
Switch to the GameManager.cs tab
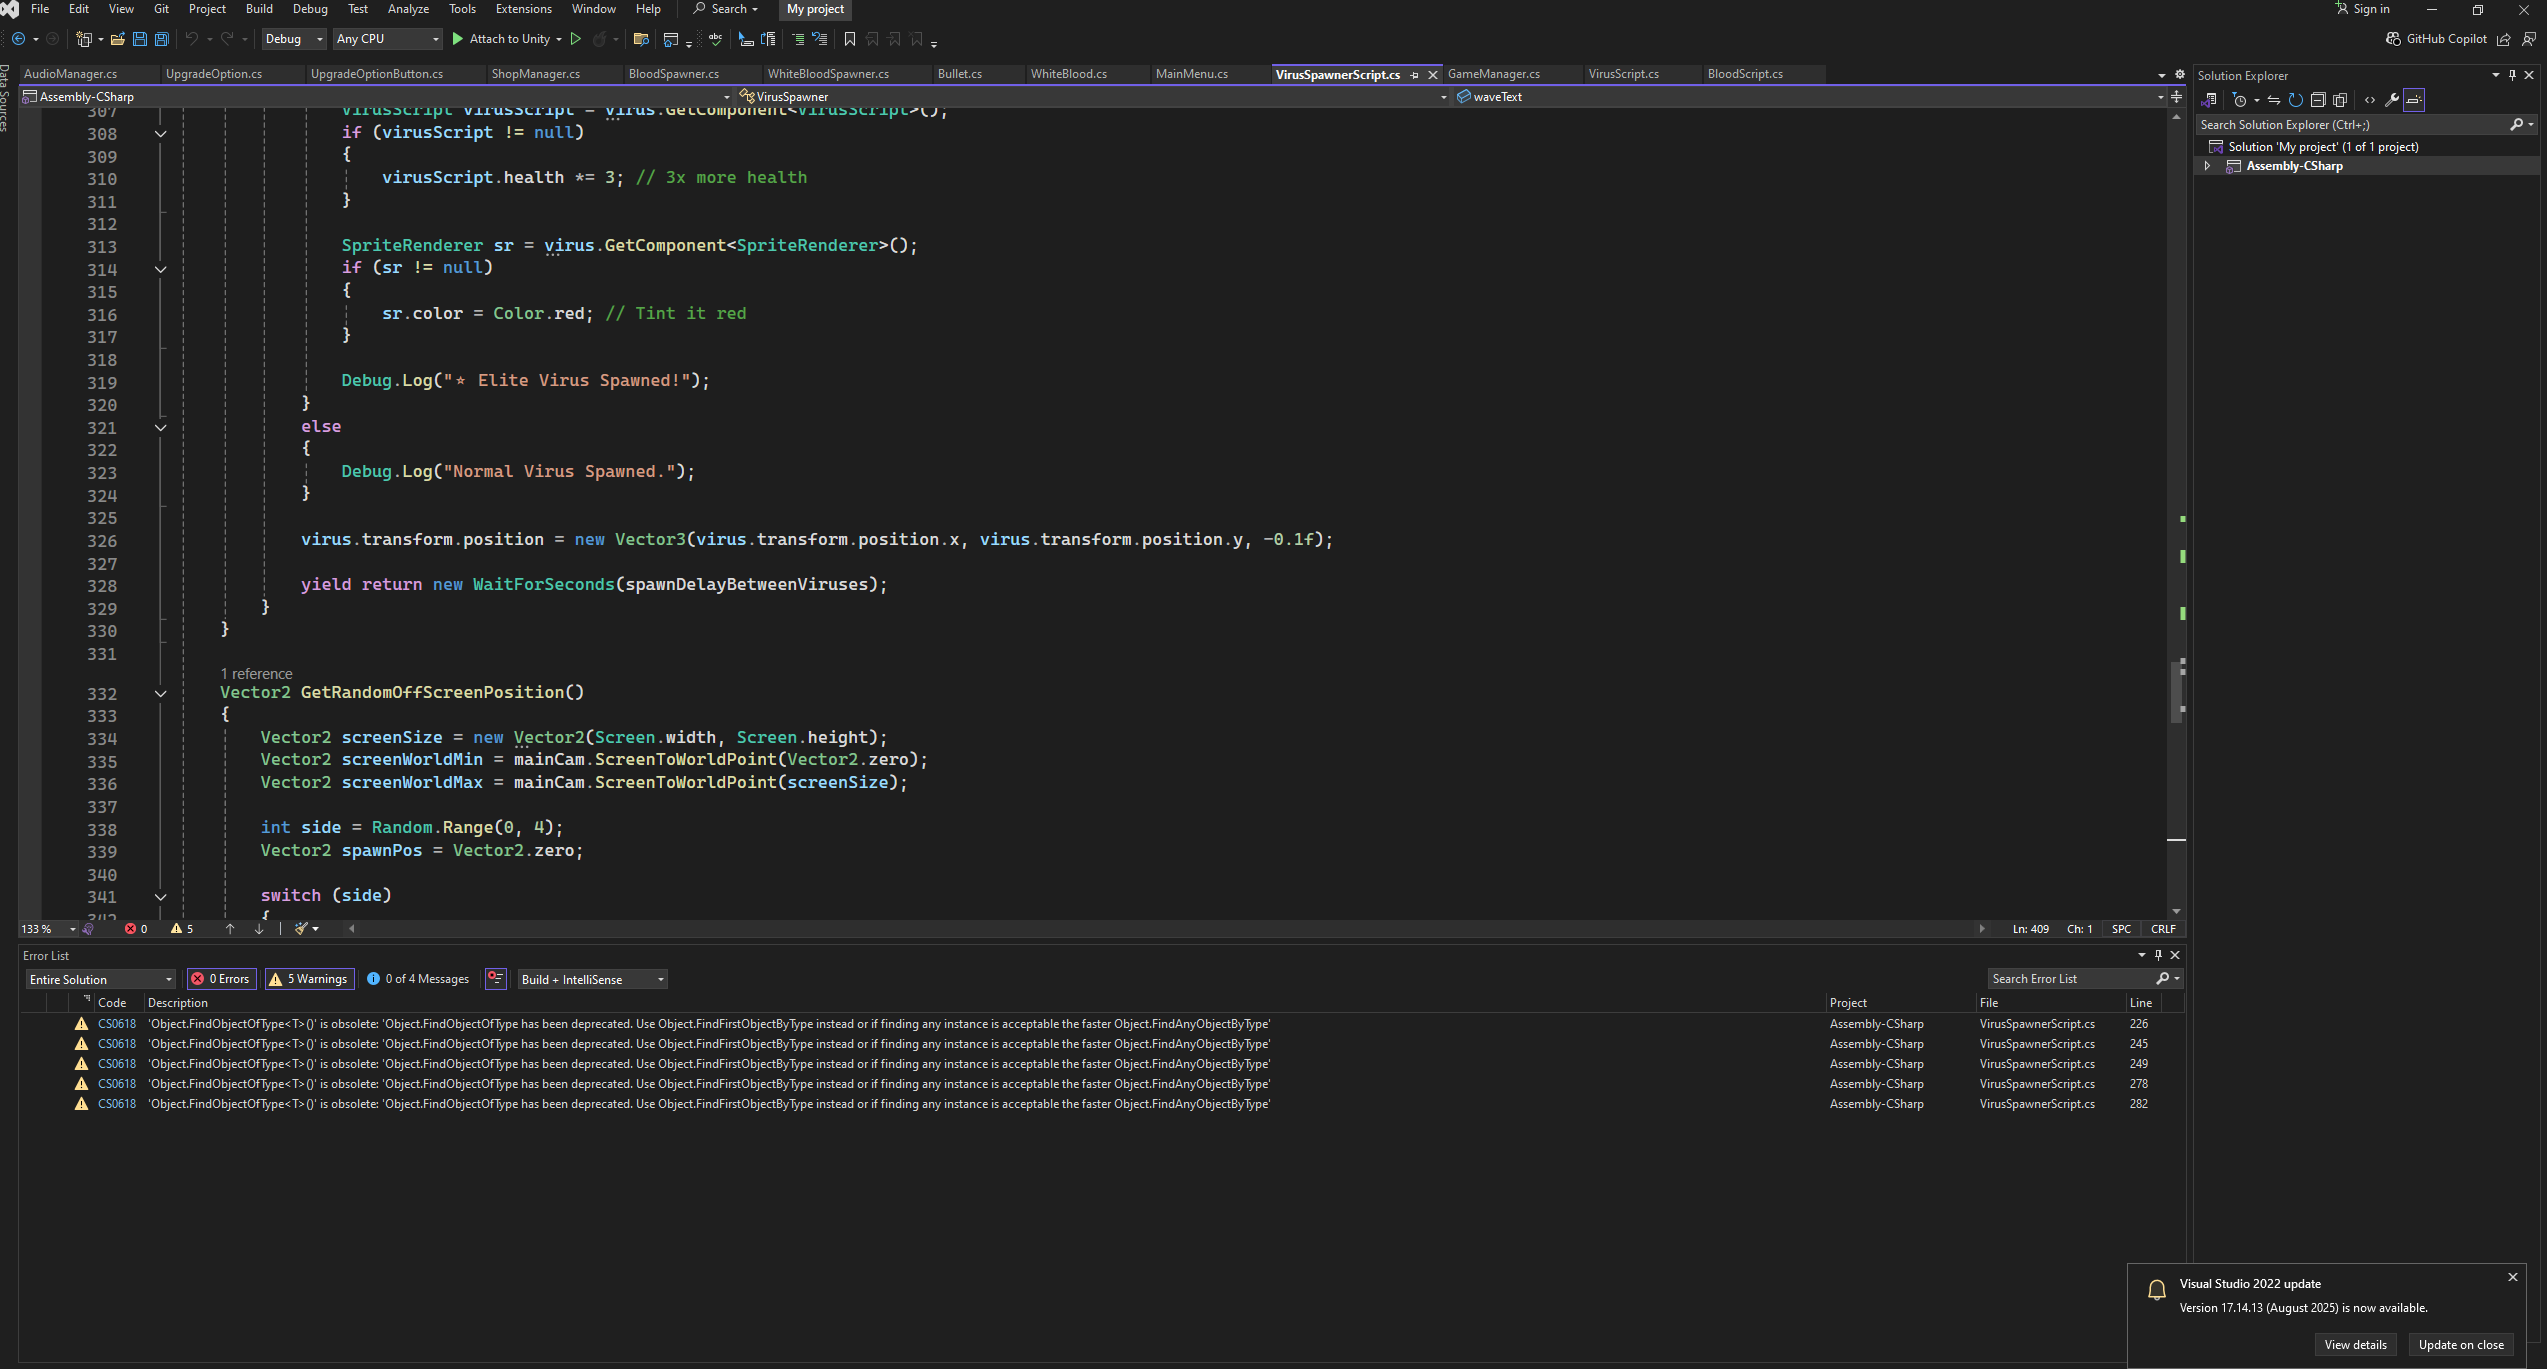tap(1493, 74)
